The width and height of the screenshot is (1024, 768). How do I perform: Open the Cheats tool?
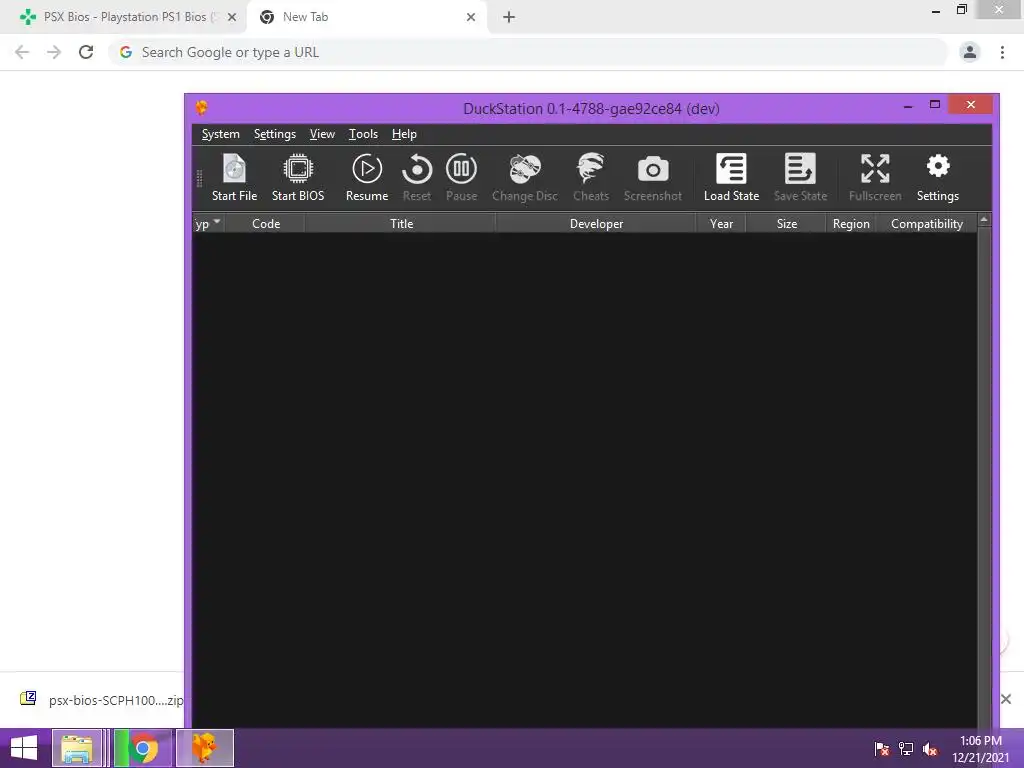[590, 177]
